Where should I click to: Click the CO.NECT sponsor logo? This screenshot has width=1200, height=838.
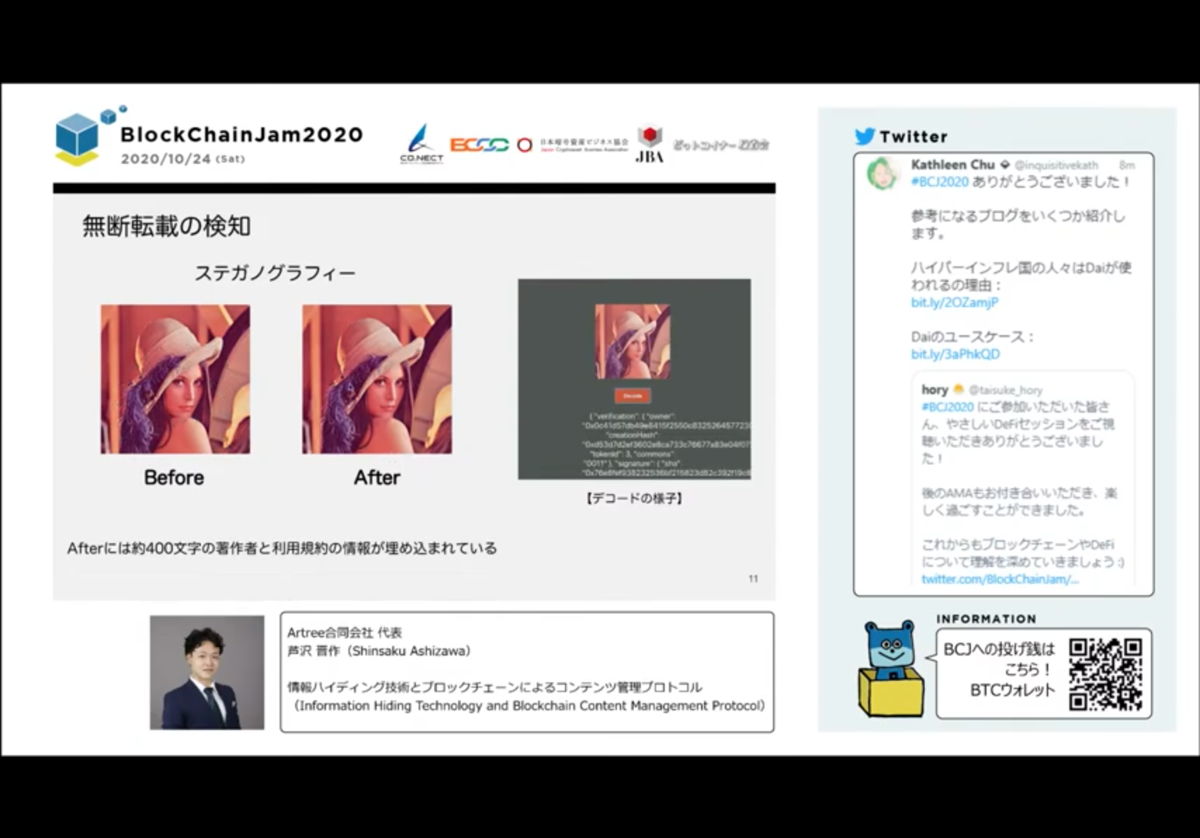click(x=421, y=144)
